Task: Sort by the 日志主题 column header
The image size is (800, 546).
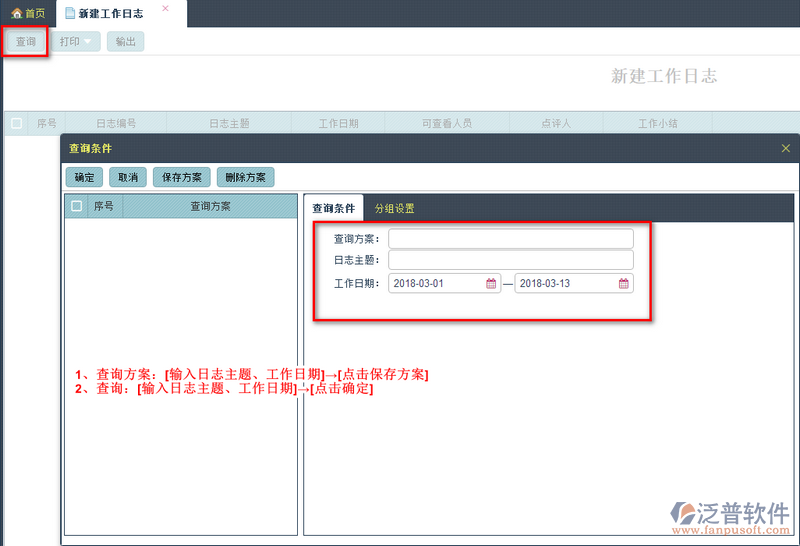Action: coord(229,123)
